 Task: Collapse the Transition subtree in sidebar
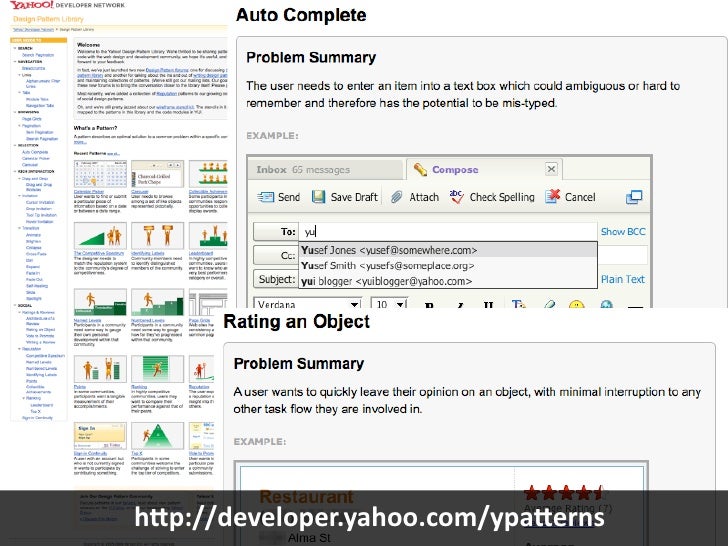[x=20, y=228]
